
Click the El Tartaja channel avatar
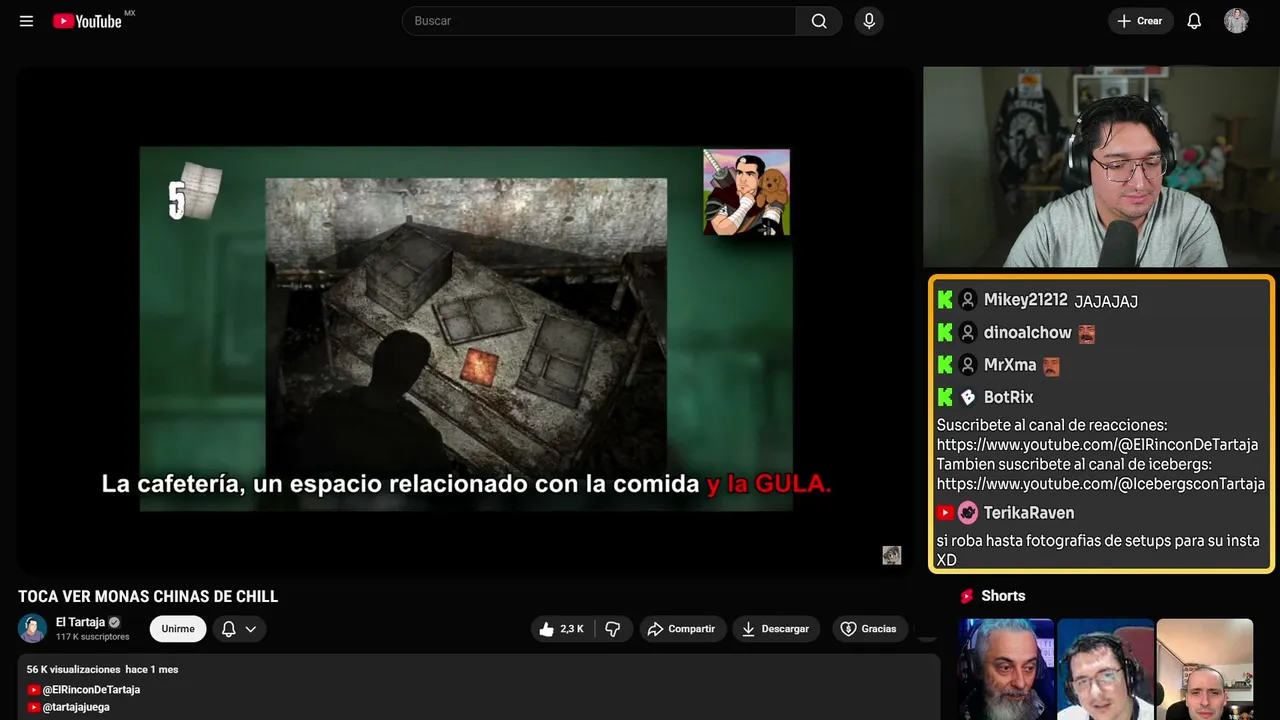33,628
